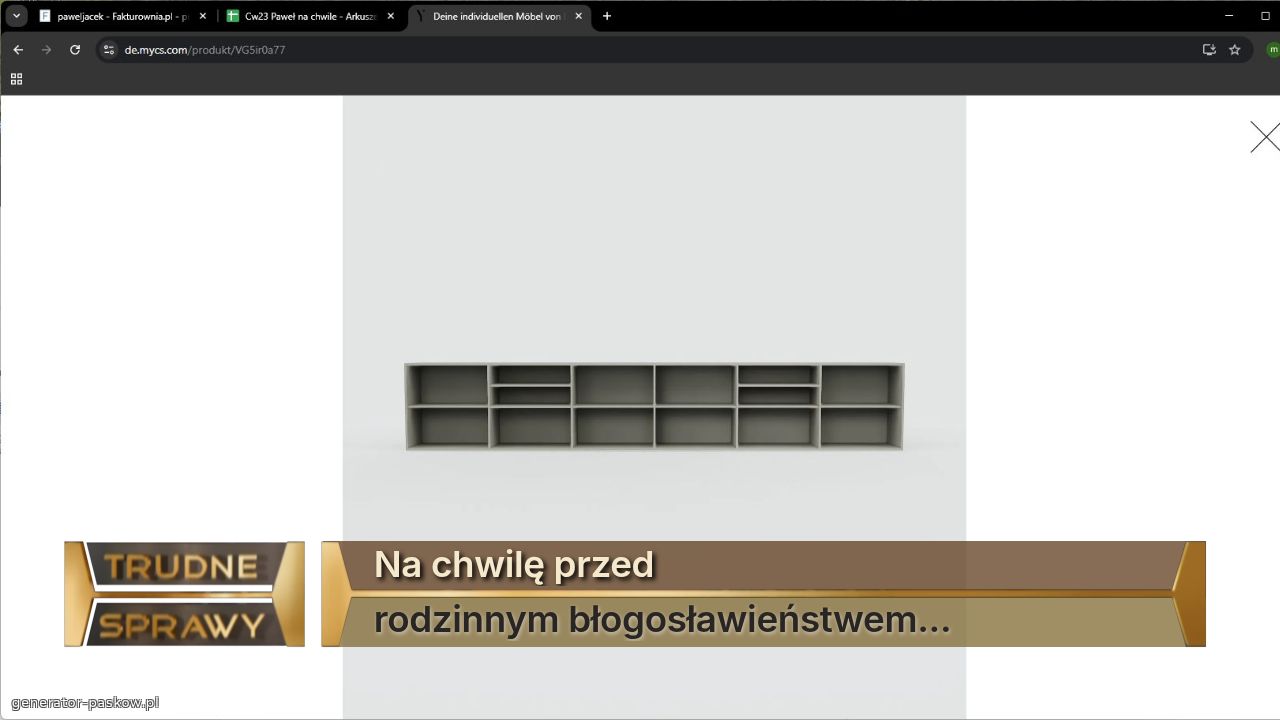Click the Google Sheets favicon on the spreadsheet tab

pyautogui.click(x=232, y=16)
